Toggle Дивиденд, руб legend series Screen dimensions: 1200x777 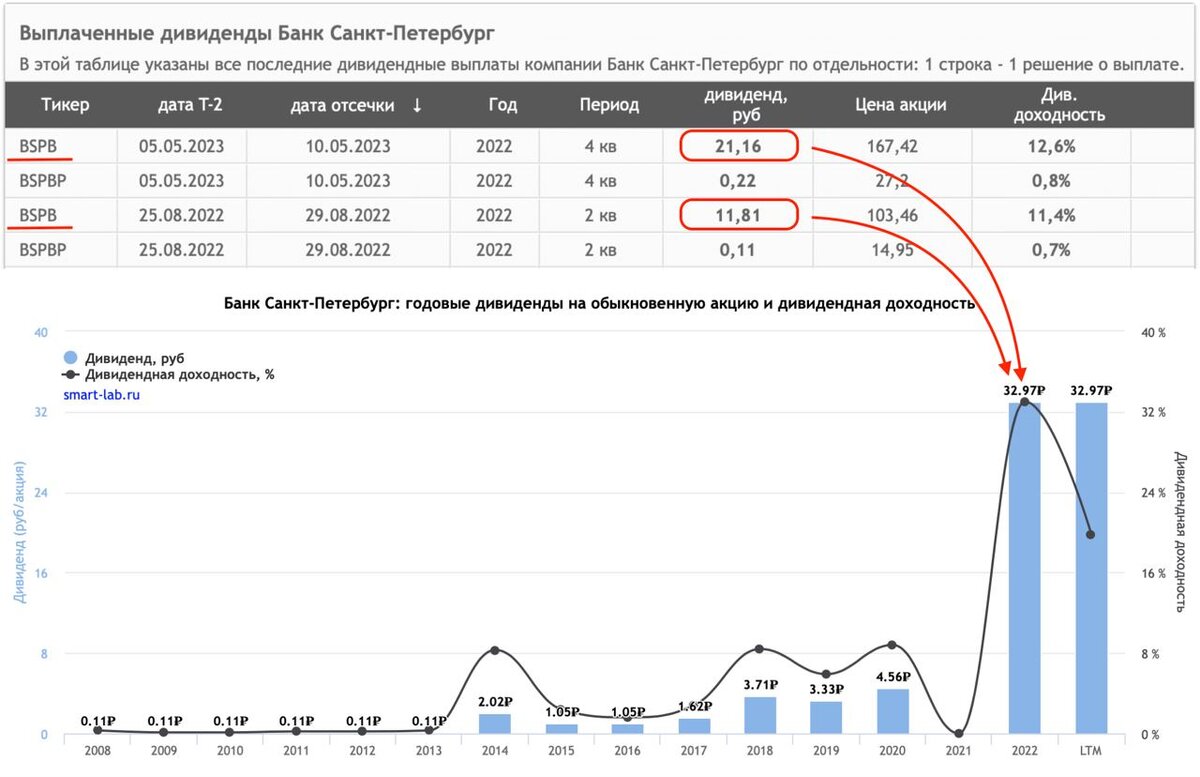[124, 357]
